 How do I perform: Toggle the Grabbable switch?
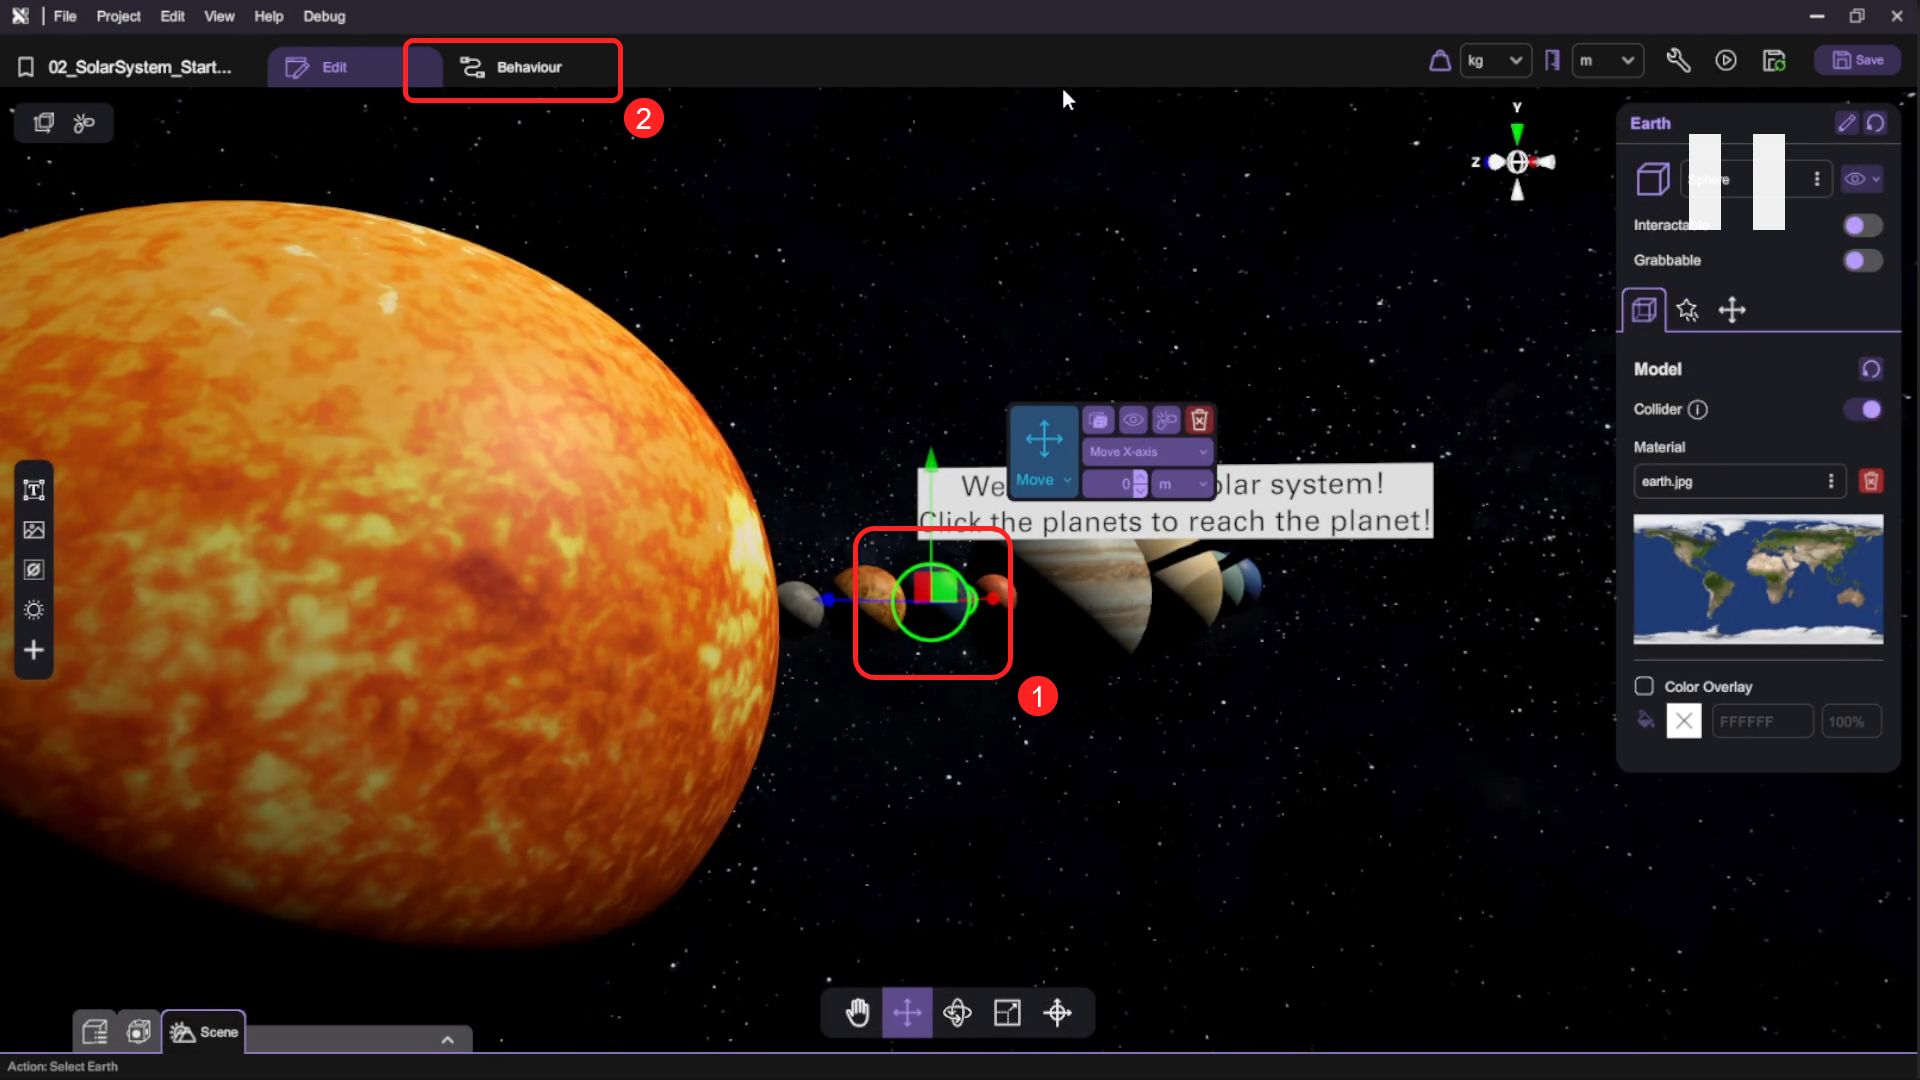tap(1862, 260)
